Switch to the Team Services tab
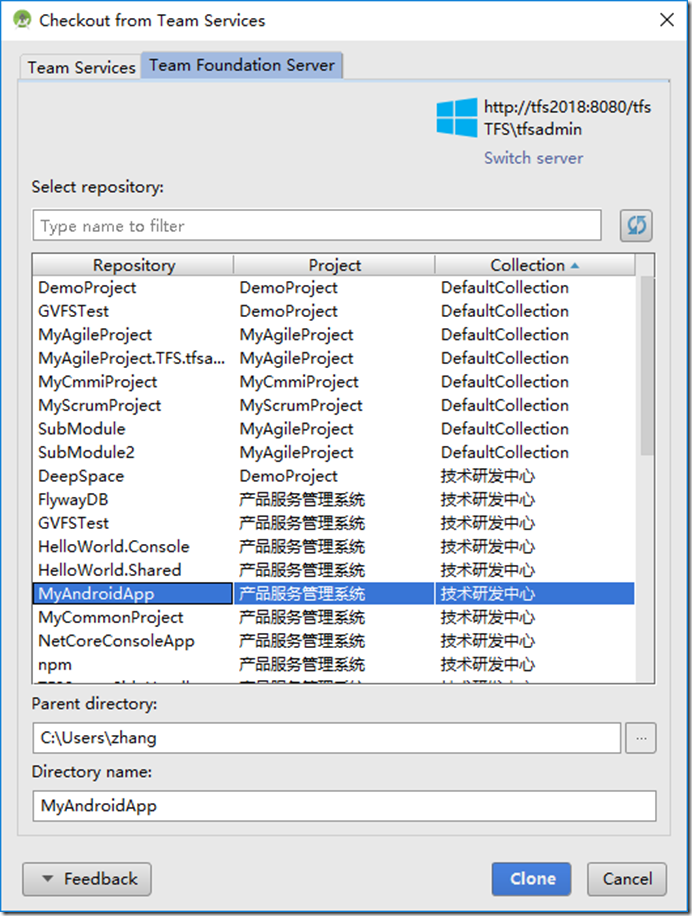The width and height of the screenshot is (692, 916). click(x=81, y=67)
